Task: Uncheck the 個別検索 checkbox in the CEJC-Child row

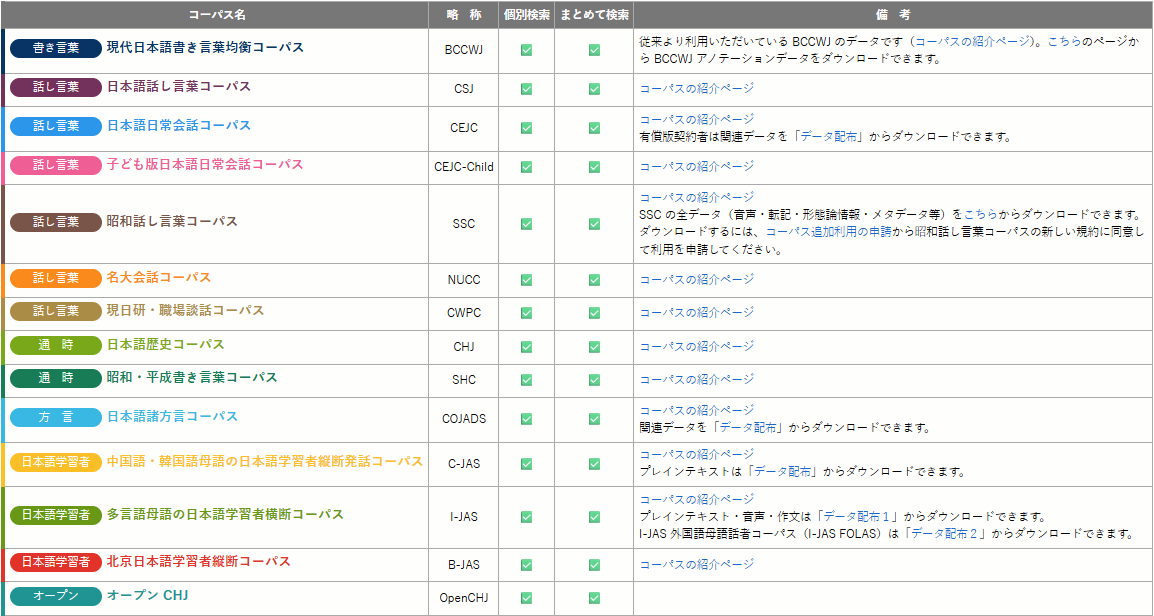Action: tap(526, 167)
